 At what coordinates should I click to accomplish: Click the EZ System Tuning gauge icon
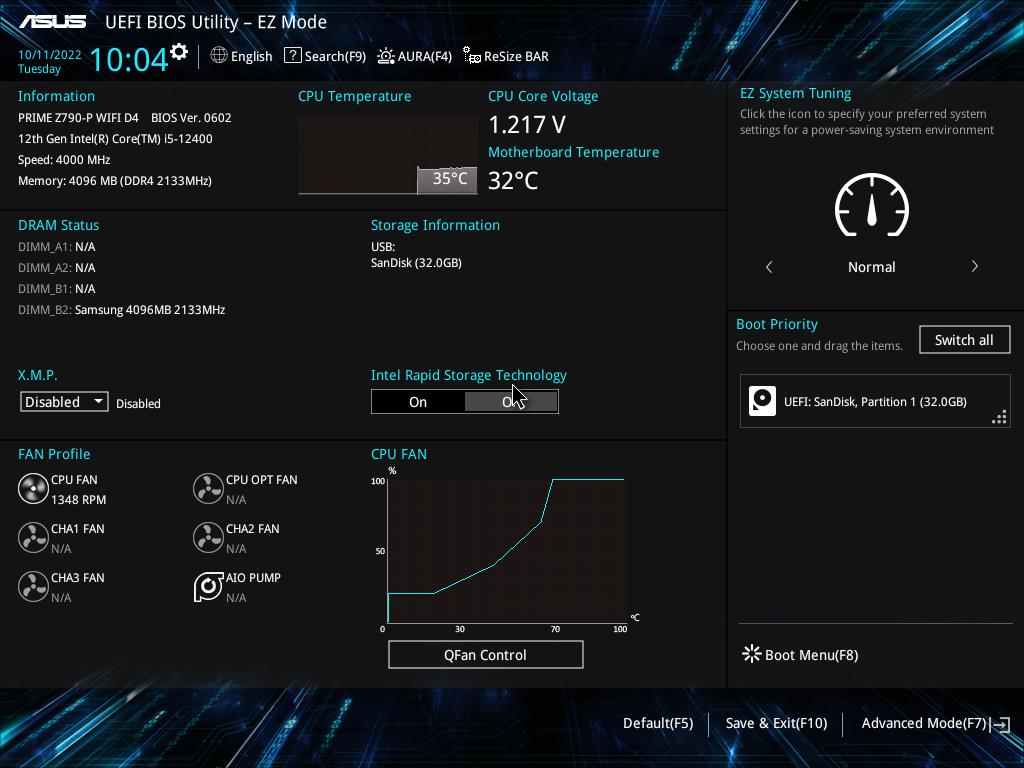[x=872, y=206]
